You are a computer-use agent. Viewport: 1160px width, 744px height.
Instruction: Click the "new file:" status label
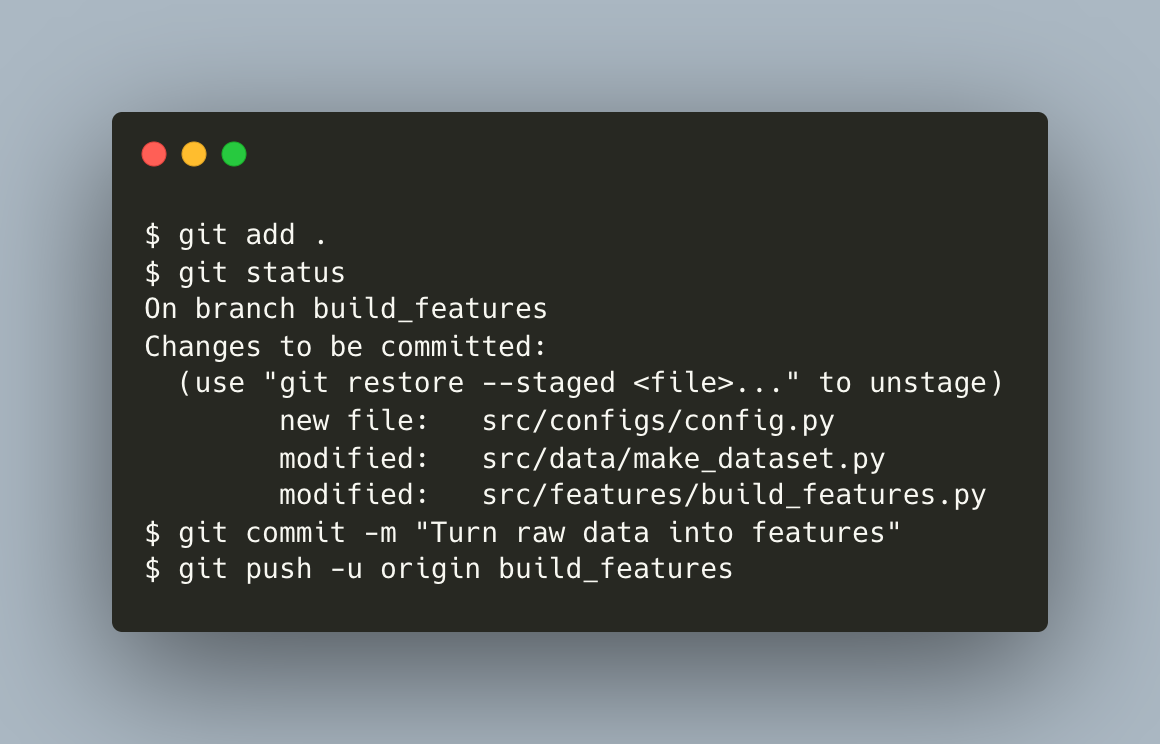(354, 421)
